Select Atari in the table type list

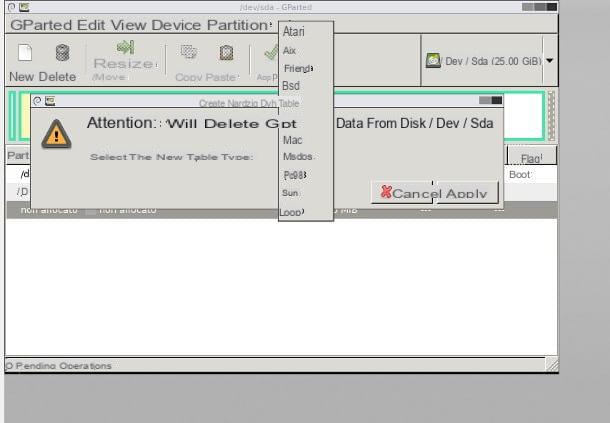(x=306, y=32)
